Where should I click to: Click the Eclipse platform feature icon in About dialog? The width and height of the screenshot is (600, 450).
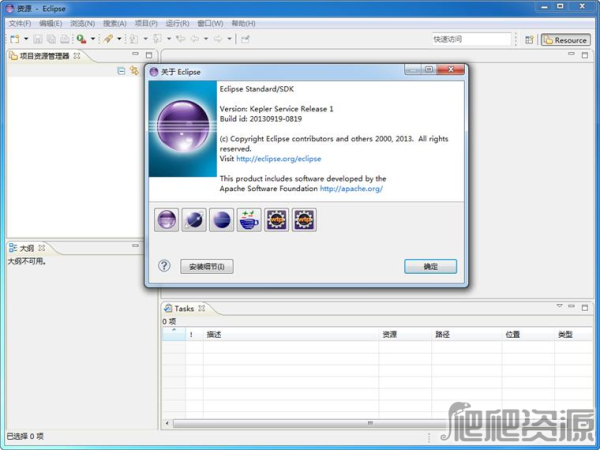(x=167, y=220)
